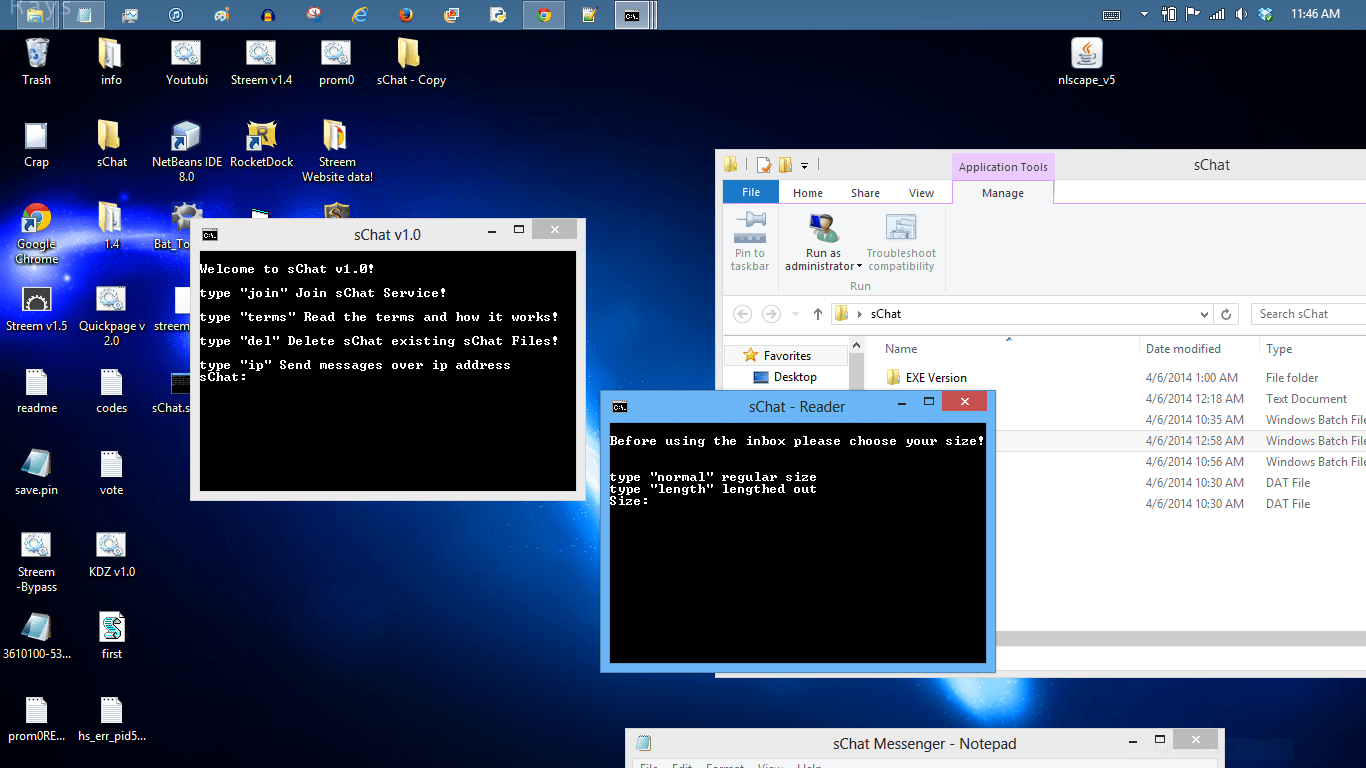Select Troubleshoot compatibility in the ribbon
The width and height of the screenshot is (1366, 768).
click(900, 240)
